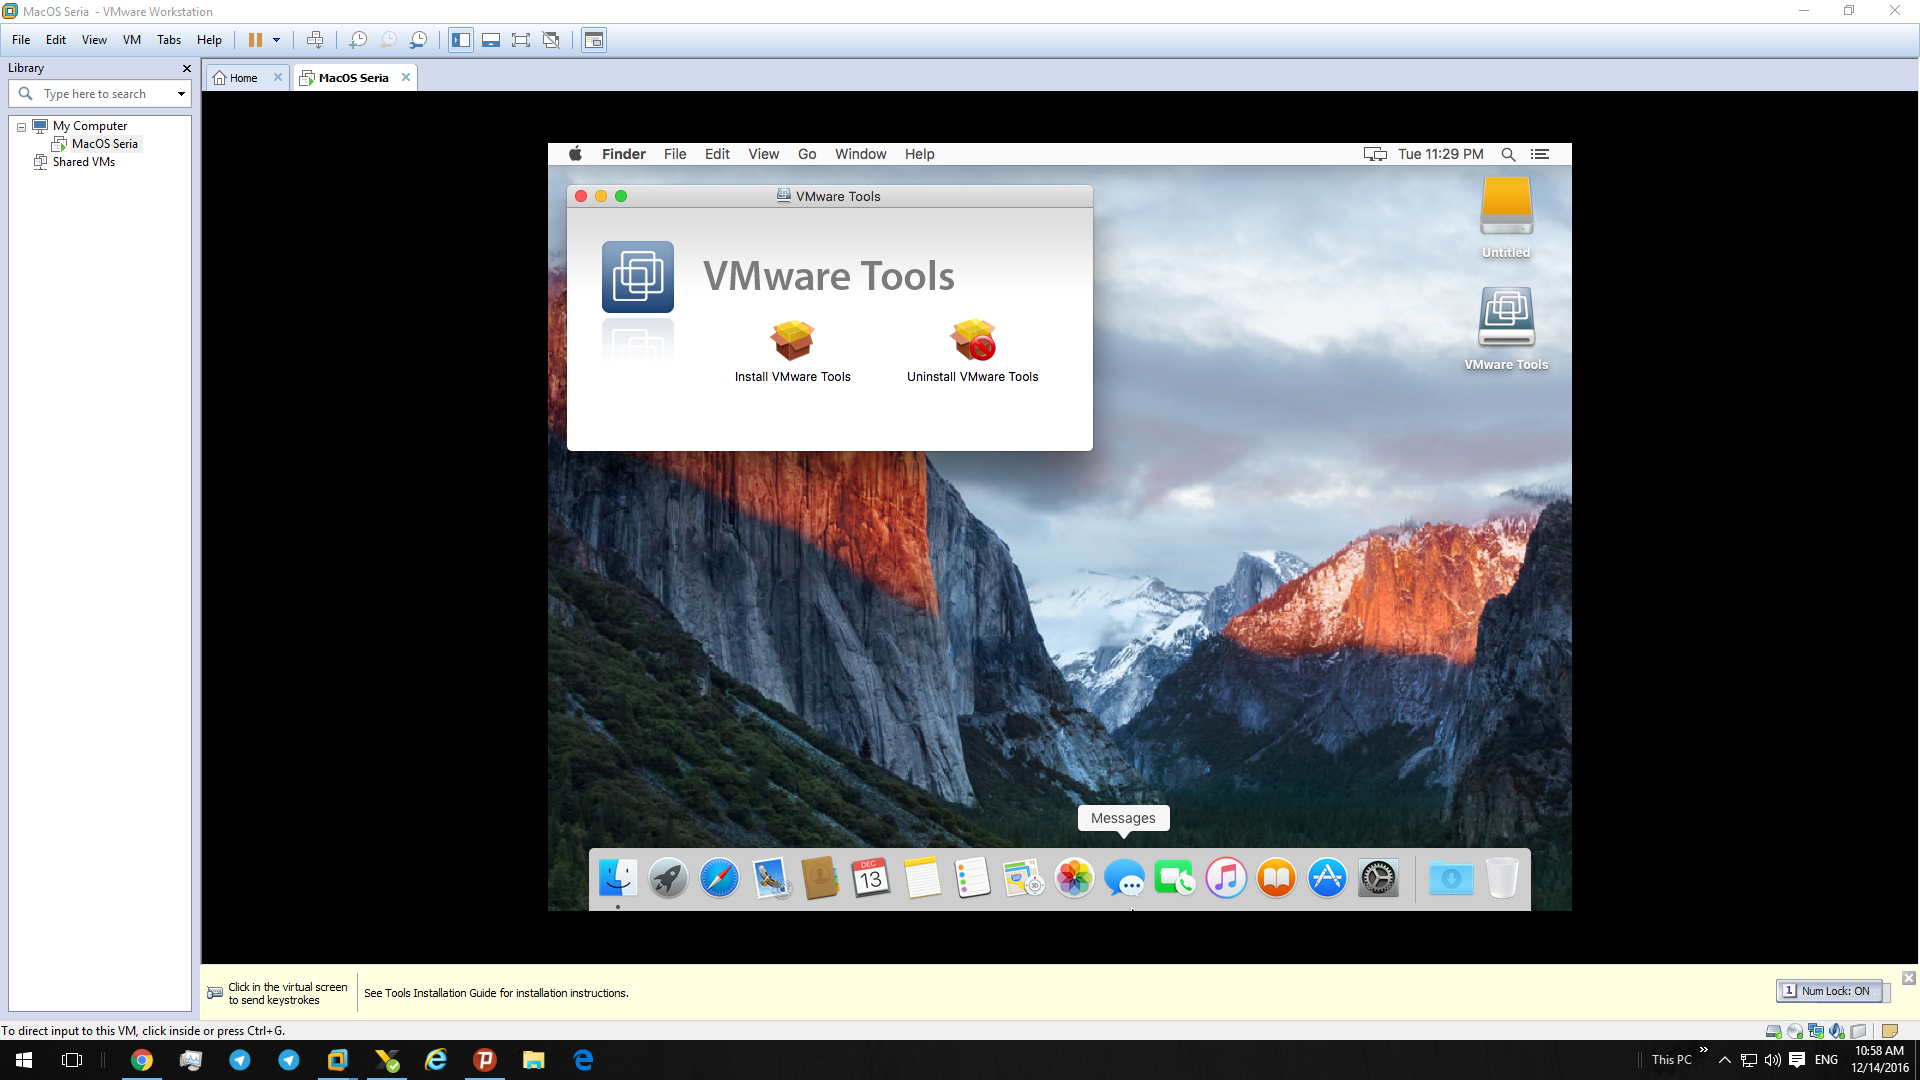
Task: Take a snapshot of the virtual machine
Action: [358, 40]
